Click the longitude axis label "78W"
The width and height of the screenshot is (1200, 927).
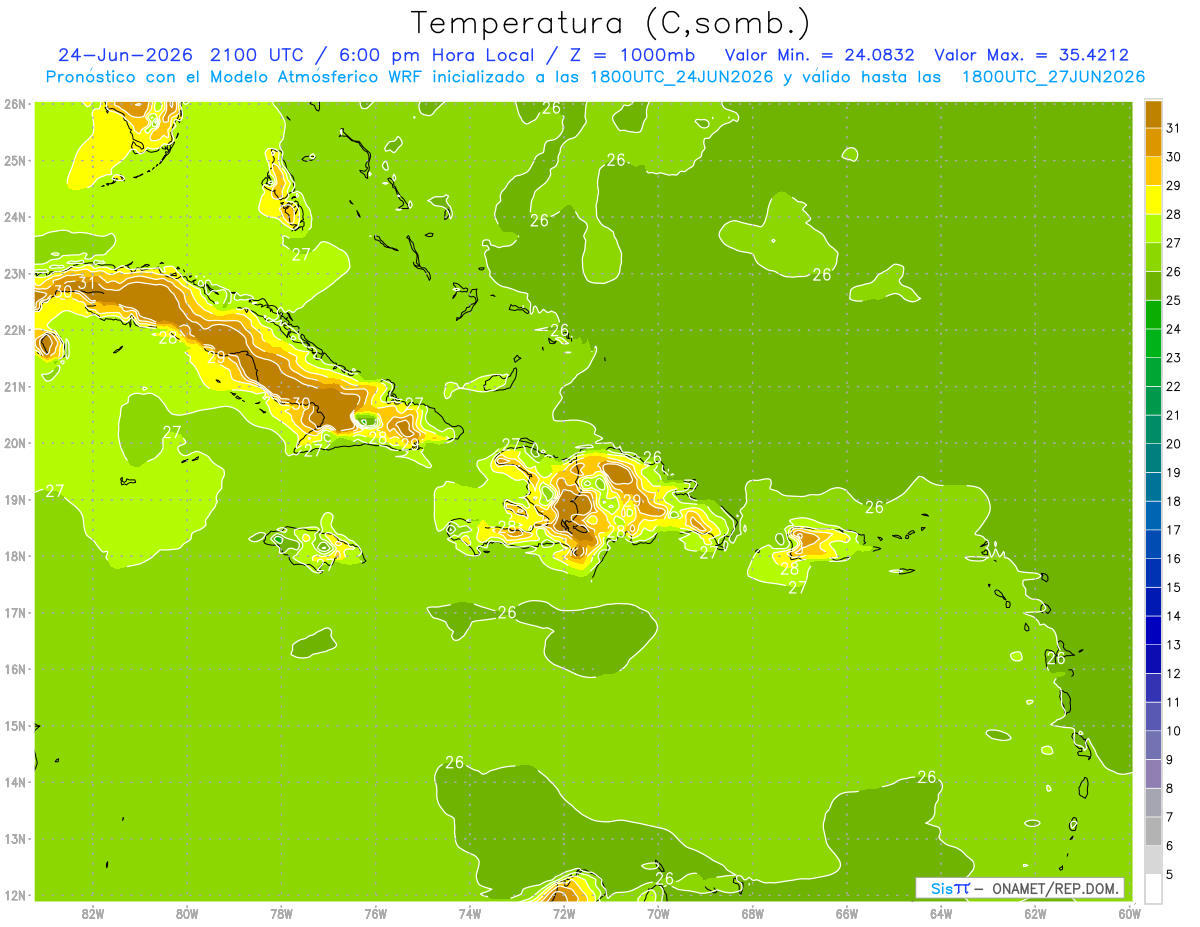pyautogui.click(x=281, y=913)
